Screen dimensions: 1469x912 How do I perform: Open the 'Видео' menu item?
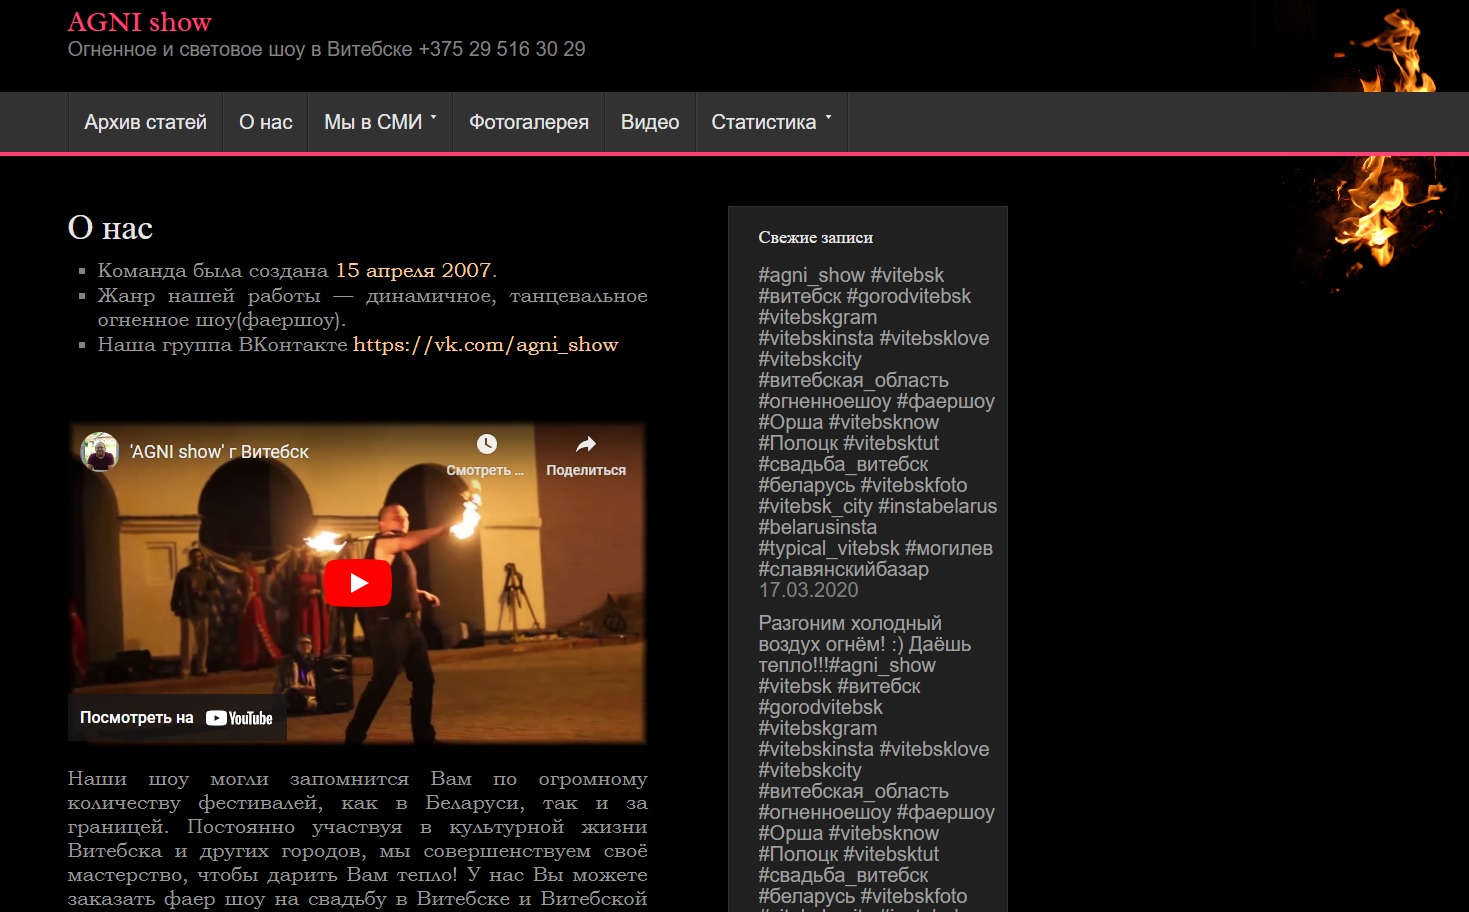tap(650, 122)
